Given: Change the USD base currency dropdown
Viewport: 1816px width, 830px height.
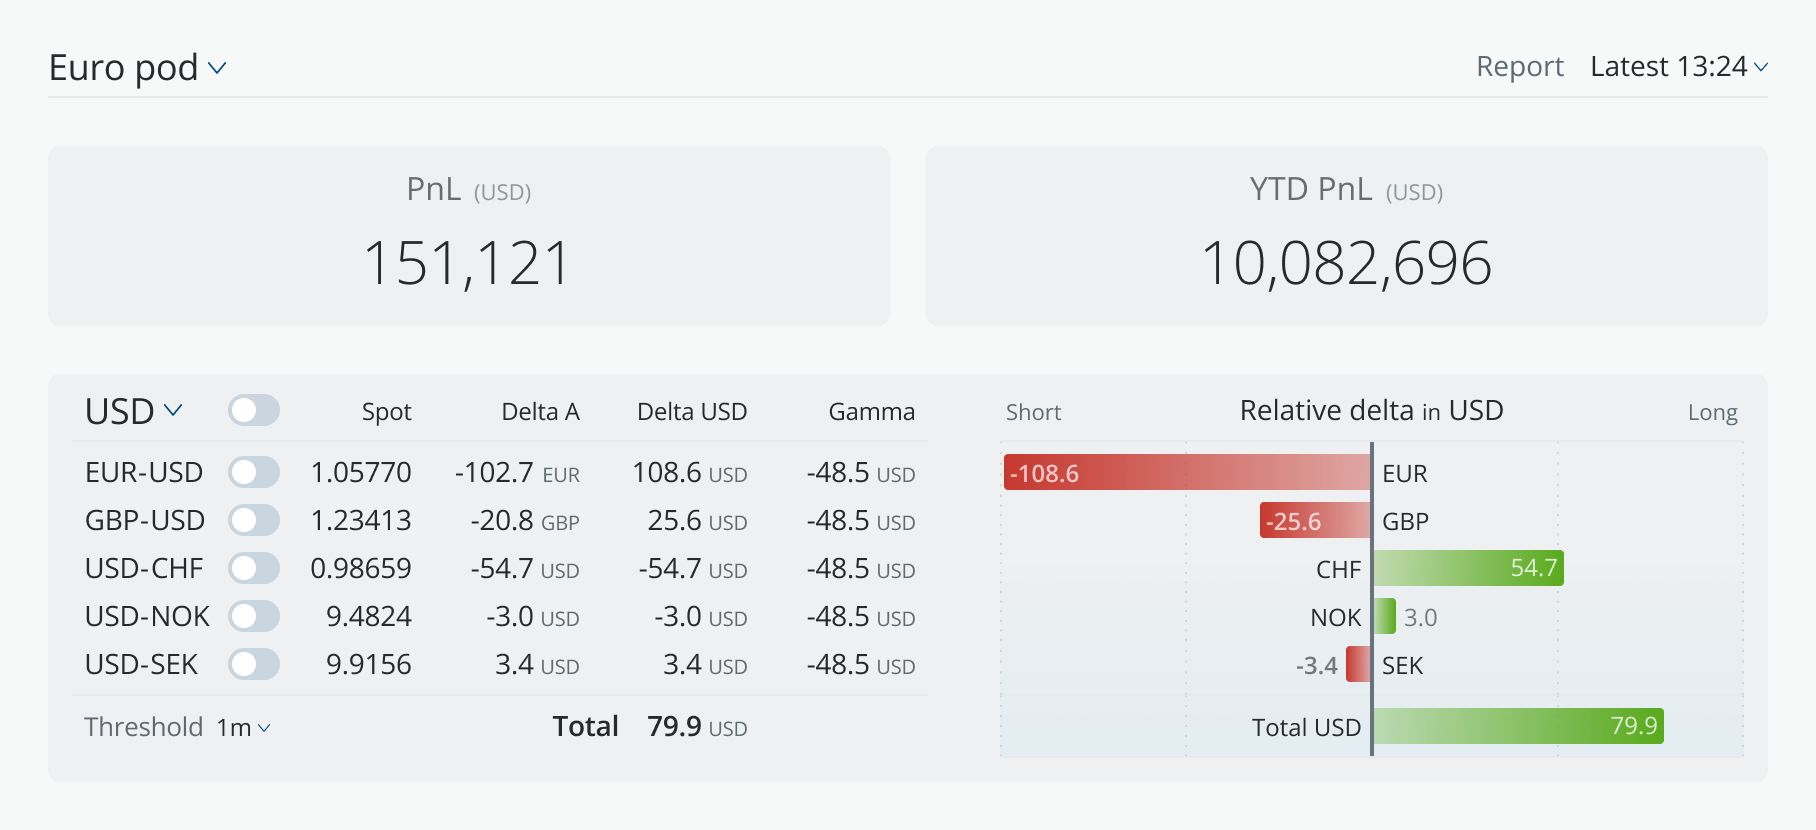Looking at the screenshot, I should click(x=133, y=411).
